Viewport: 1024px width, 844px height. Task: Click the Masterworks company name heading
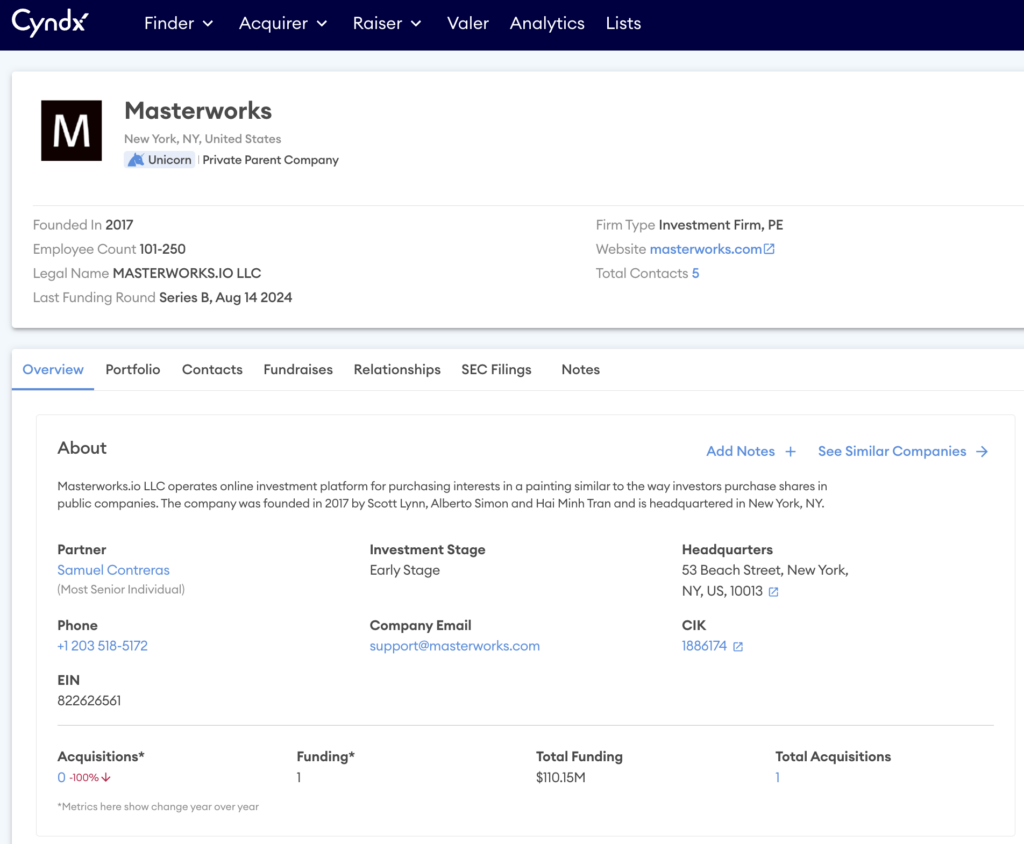pyautogui.click(x=198, y=111)
